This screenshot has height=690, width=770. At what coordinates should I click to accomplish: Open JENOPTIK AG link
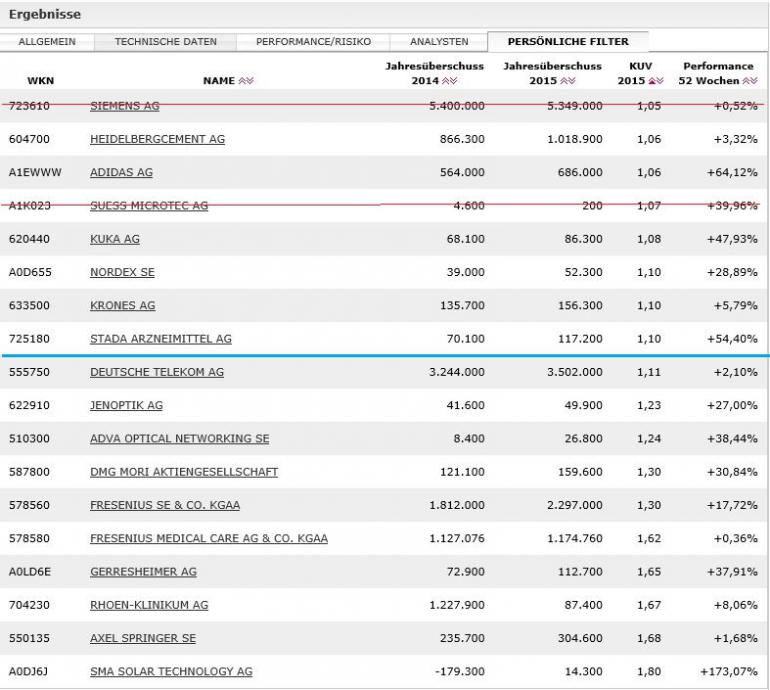pyautogui.click(x=126, y=406)
